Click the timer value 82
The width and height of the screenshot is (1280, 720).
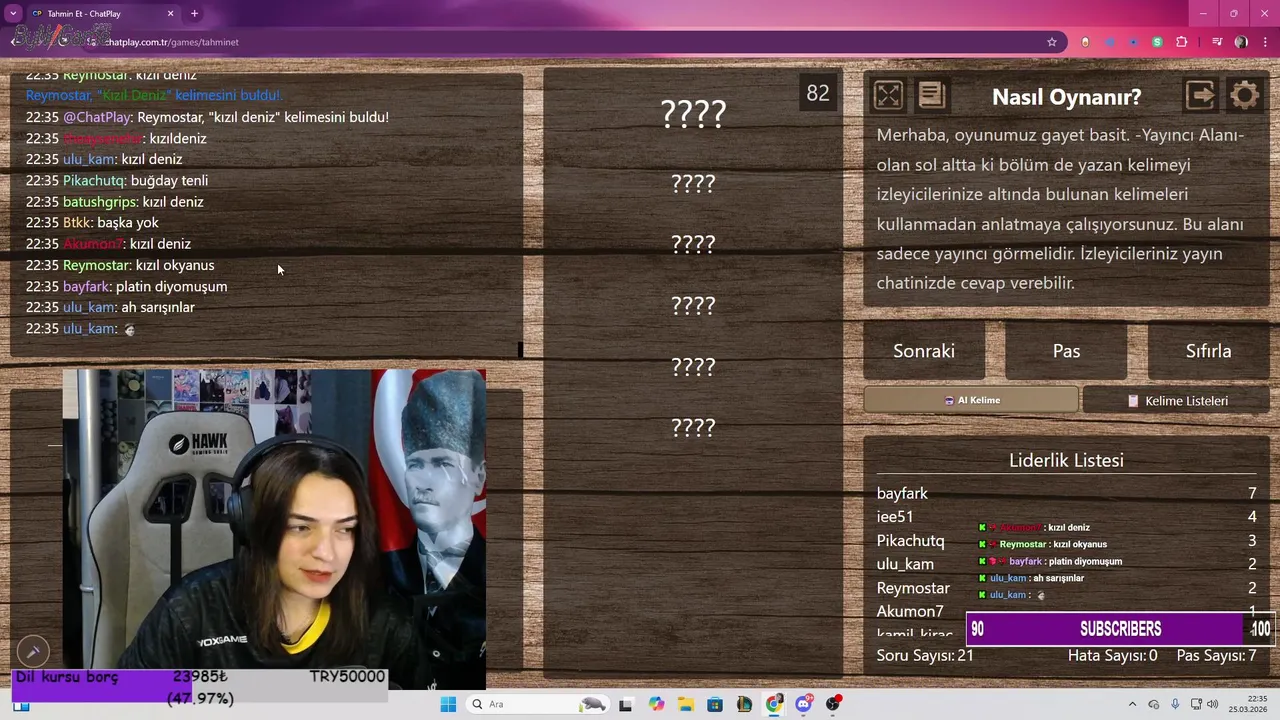(818, 93)
